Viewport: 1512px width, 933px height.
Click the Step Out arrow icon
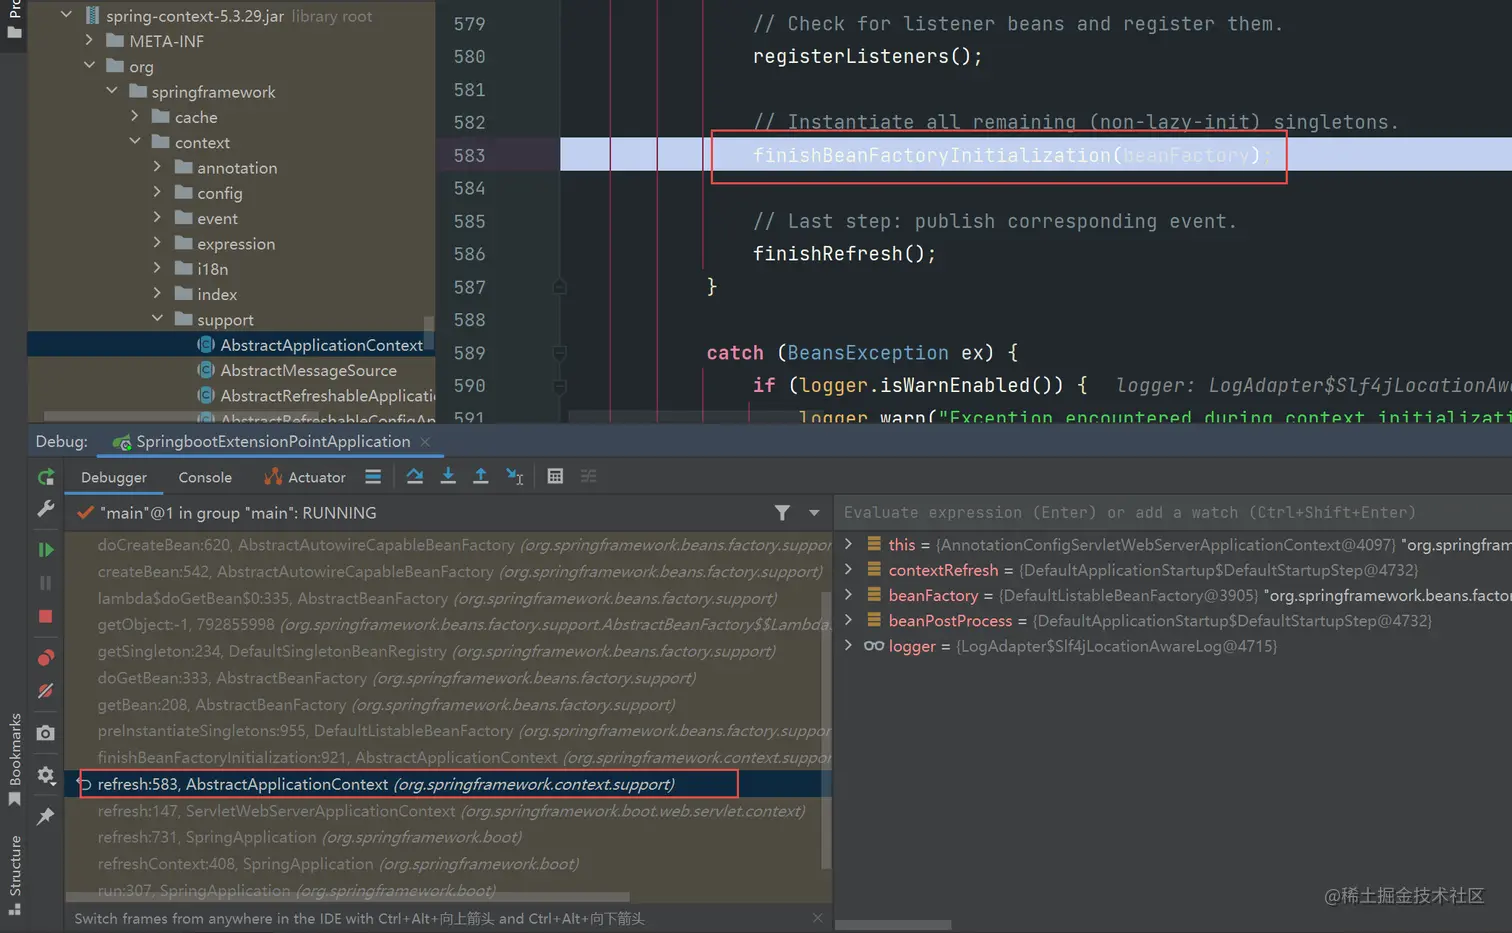click(x=481, y=477)
